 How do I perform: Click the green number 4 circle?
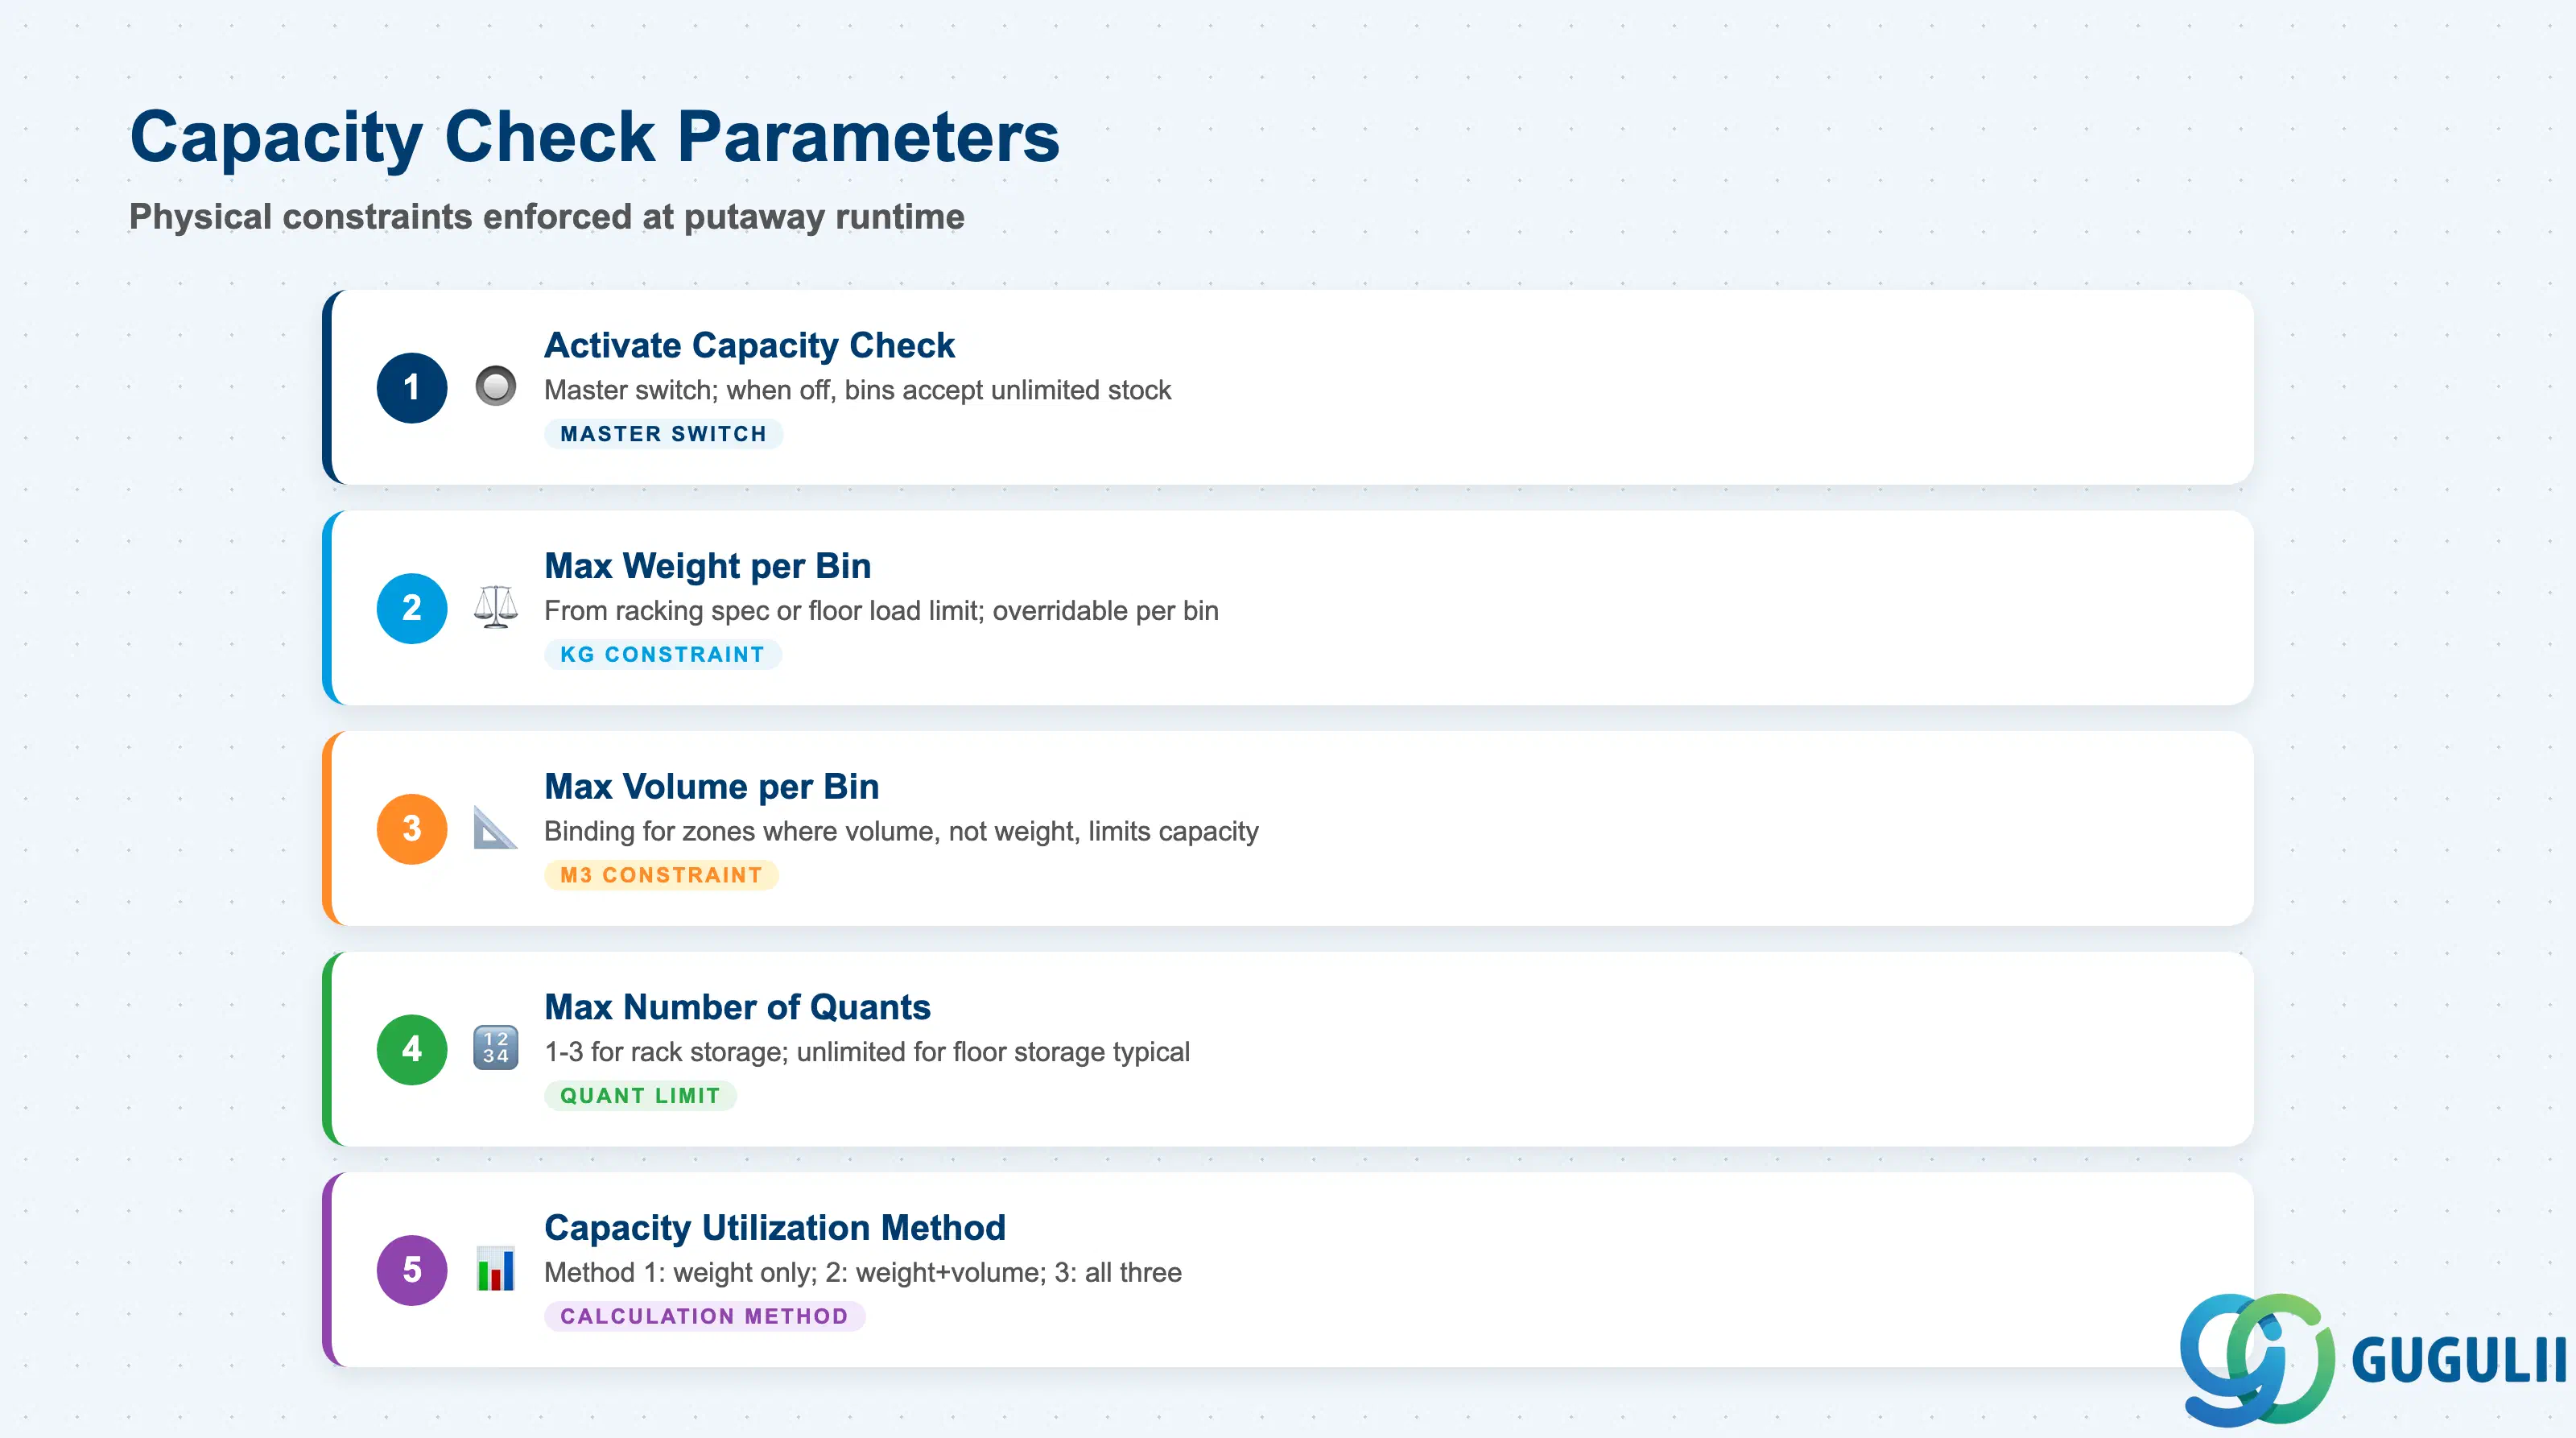click(x=412, y=1049)
